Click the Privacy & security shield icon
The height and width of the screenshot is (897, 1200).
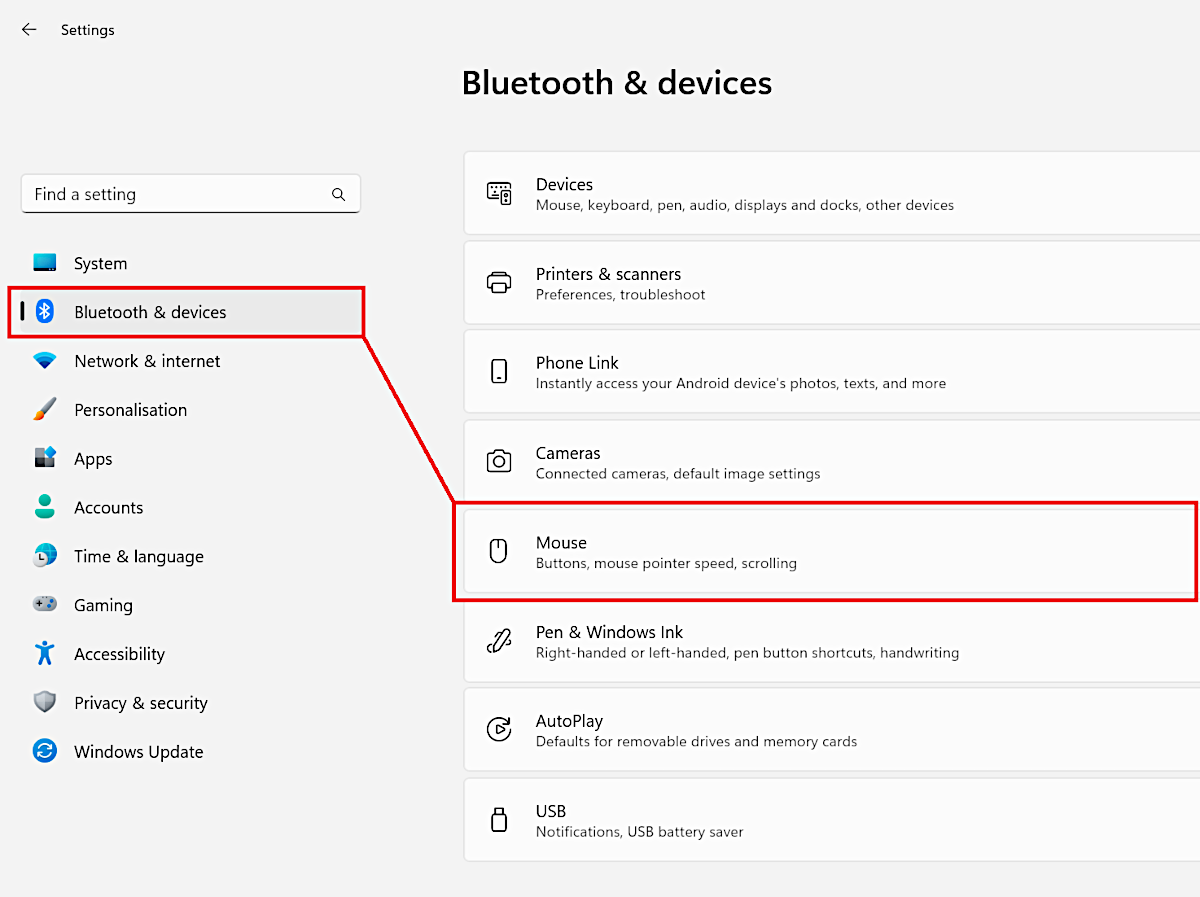click(45, 703)
